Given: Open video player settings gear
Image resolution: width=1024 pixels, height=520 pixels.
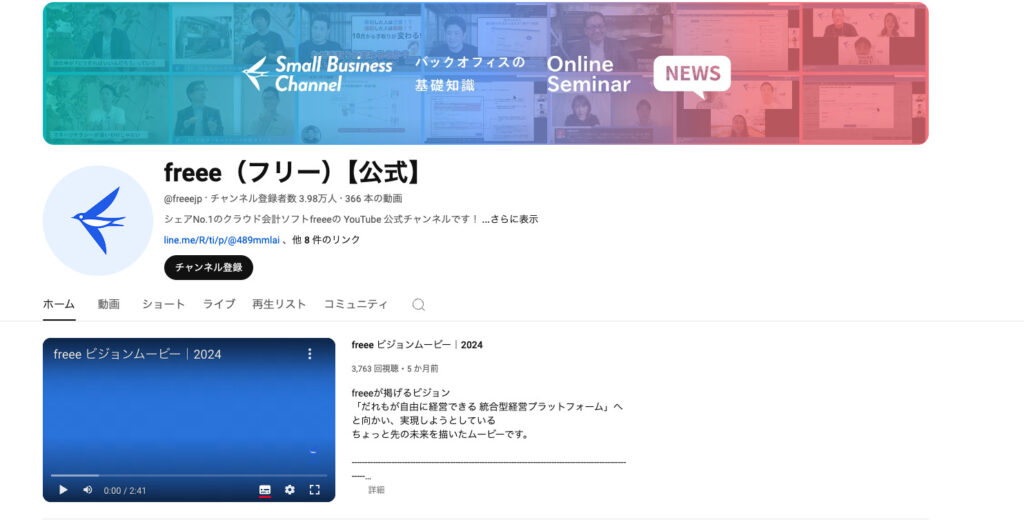Looking at the screenshot, I should (x=290, y=489).
